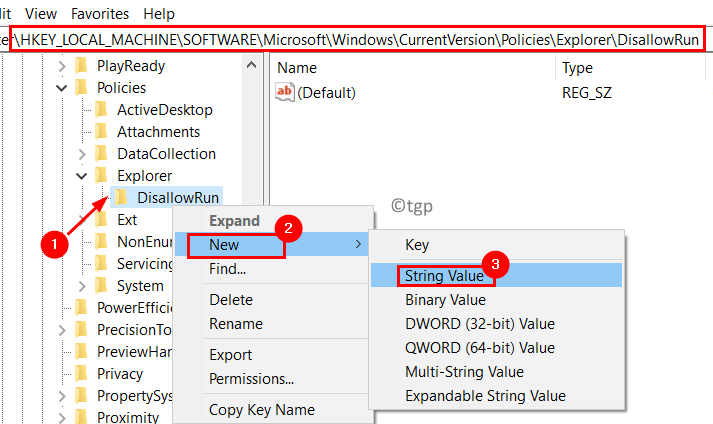Viewport: 713px width, 424px height.
Task: Create a new QWORD (64-bit) Value
Action: click(497, 348)
